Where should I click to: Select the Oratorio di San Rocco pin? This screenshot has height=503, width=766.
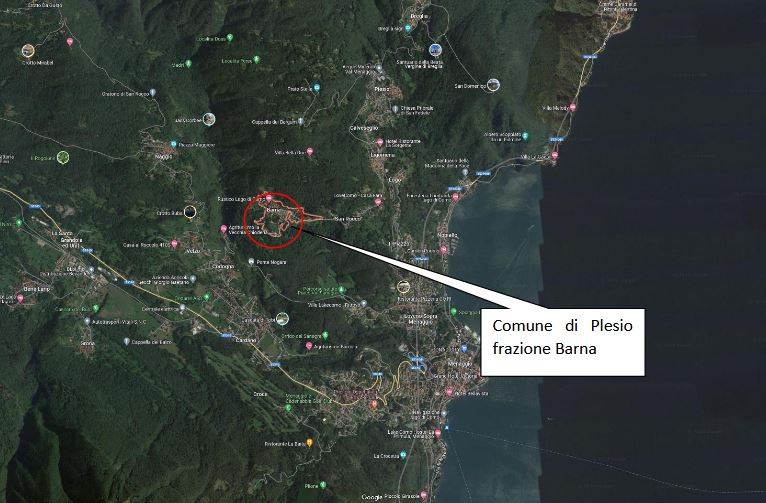[152, 92]
